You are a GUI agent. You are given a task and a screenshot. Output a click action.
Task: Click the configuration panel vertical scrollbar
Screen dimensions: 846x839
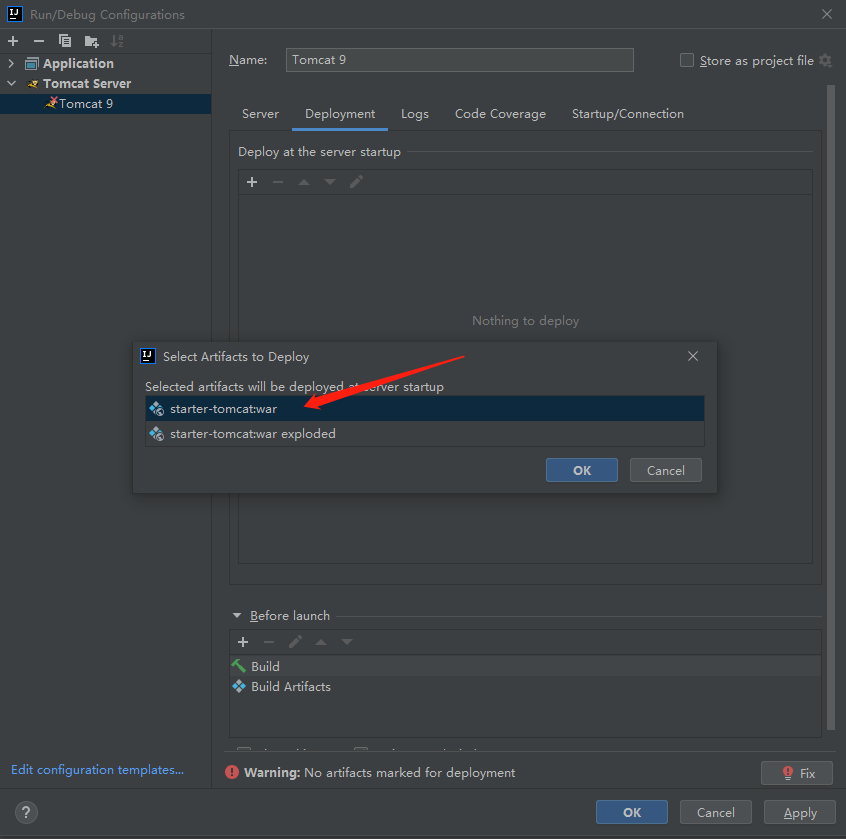(x=831, y=407)
